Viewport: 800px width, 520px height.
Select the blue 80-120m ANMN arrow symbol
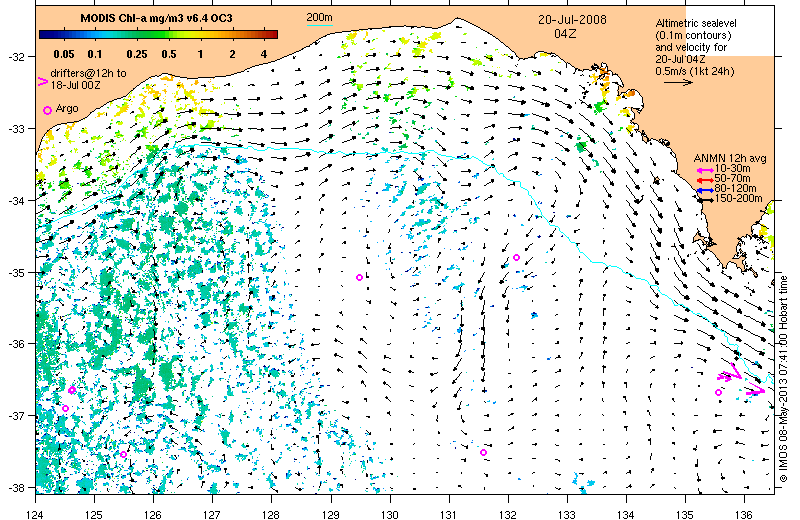(706, 190)
